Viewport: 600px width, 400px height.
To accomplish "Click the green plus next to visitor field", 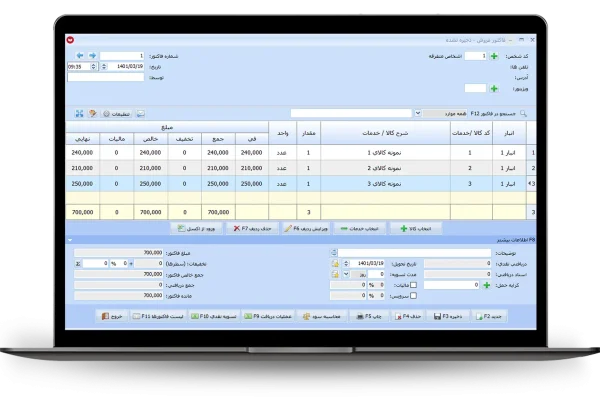I will point(494,88).
